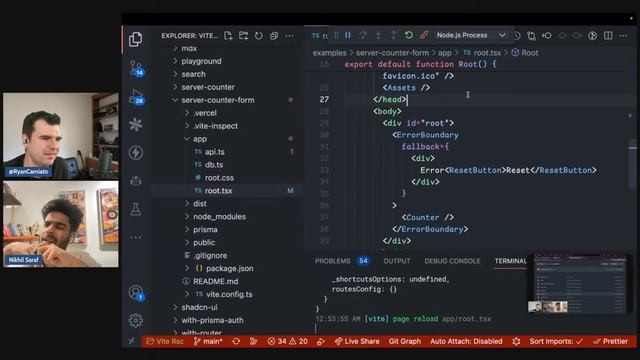Create a new folder in Explorer
Image resolution: width=640 pixels, height=360 pixels.
(x=244, y=36)
